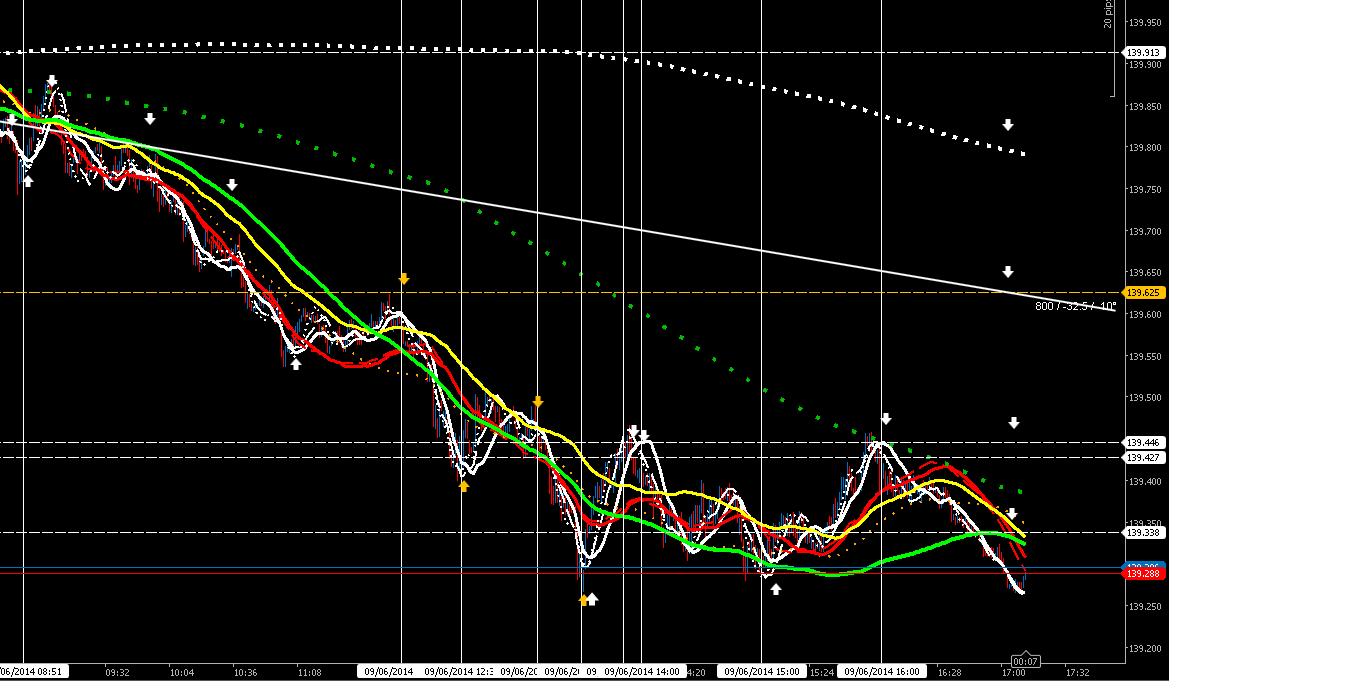Screen dimensions: 1346x690
Task: Click the white down-arrow at the 16:00 price peak
Action: pos(885,417)
